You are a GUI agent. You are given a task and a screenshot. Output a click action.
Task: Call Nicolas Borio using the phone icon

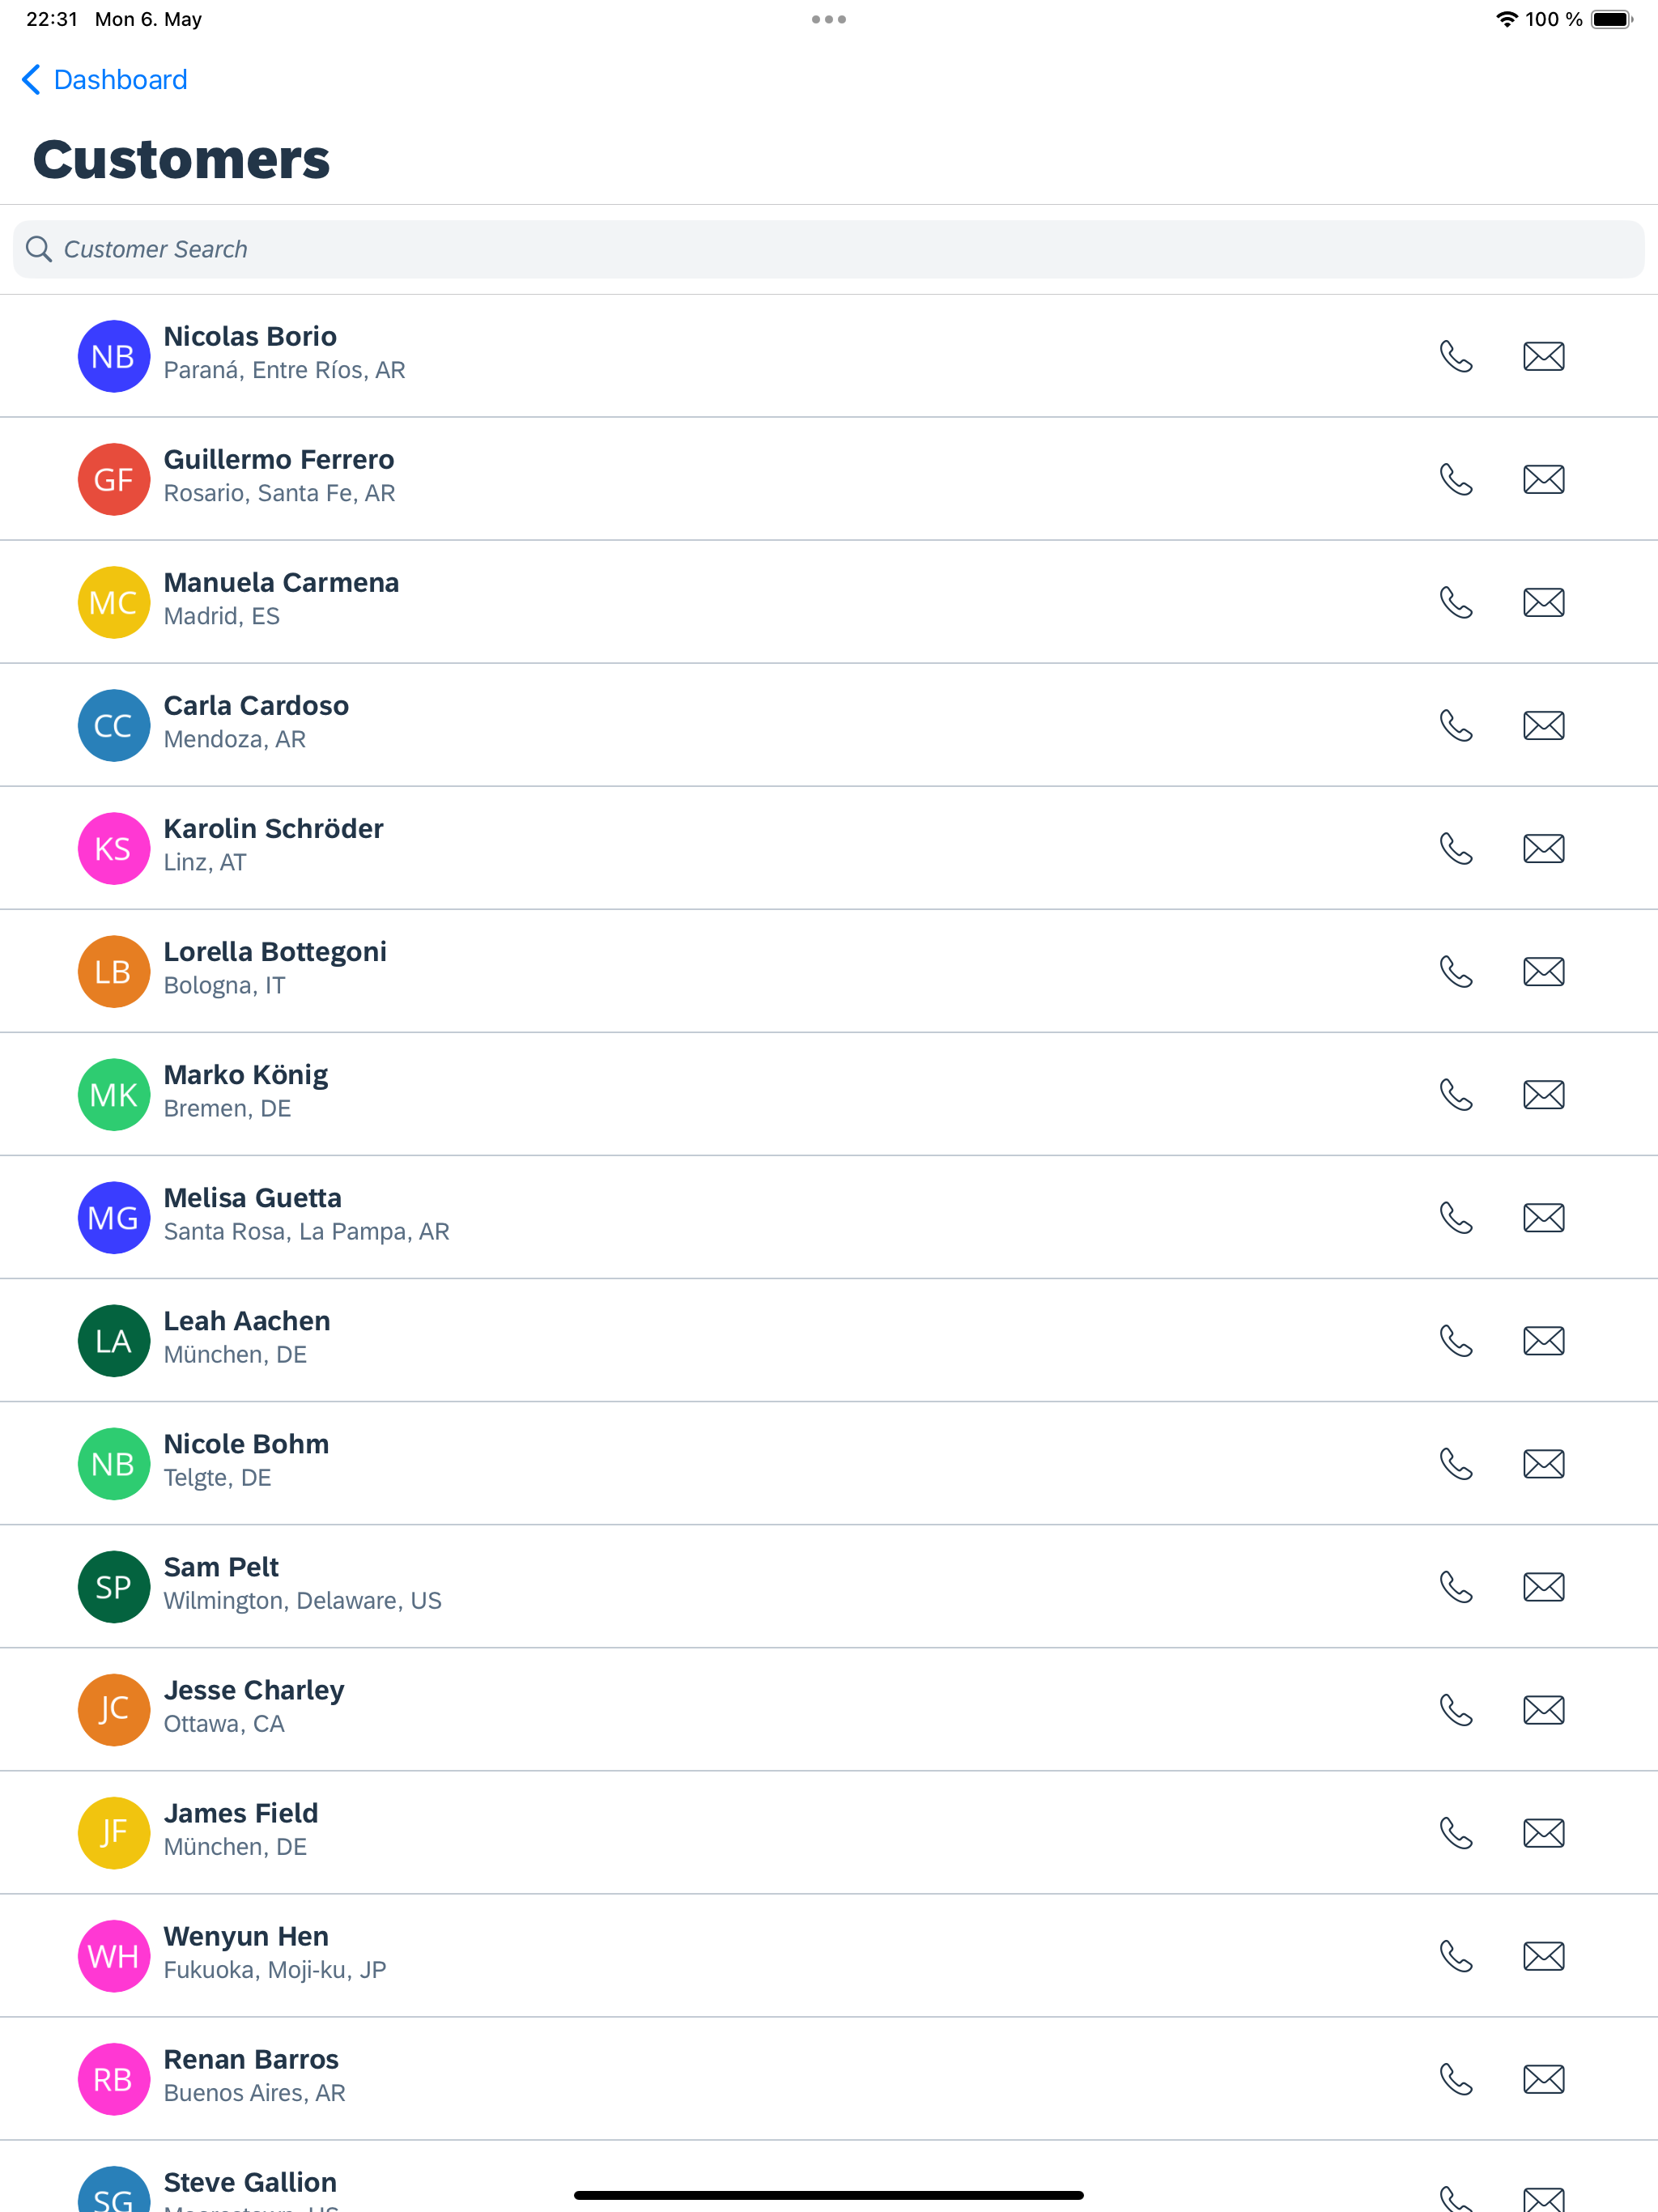pos(1456,356)
